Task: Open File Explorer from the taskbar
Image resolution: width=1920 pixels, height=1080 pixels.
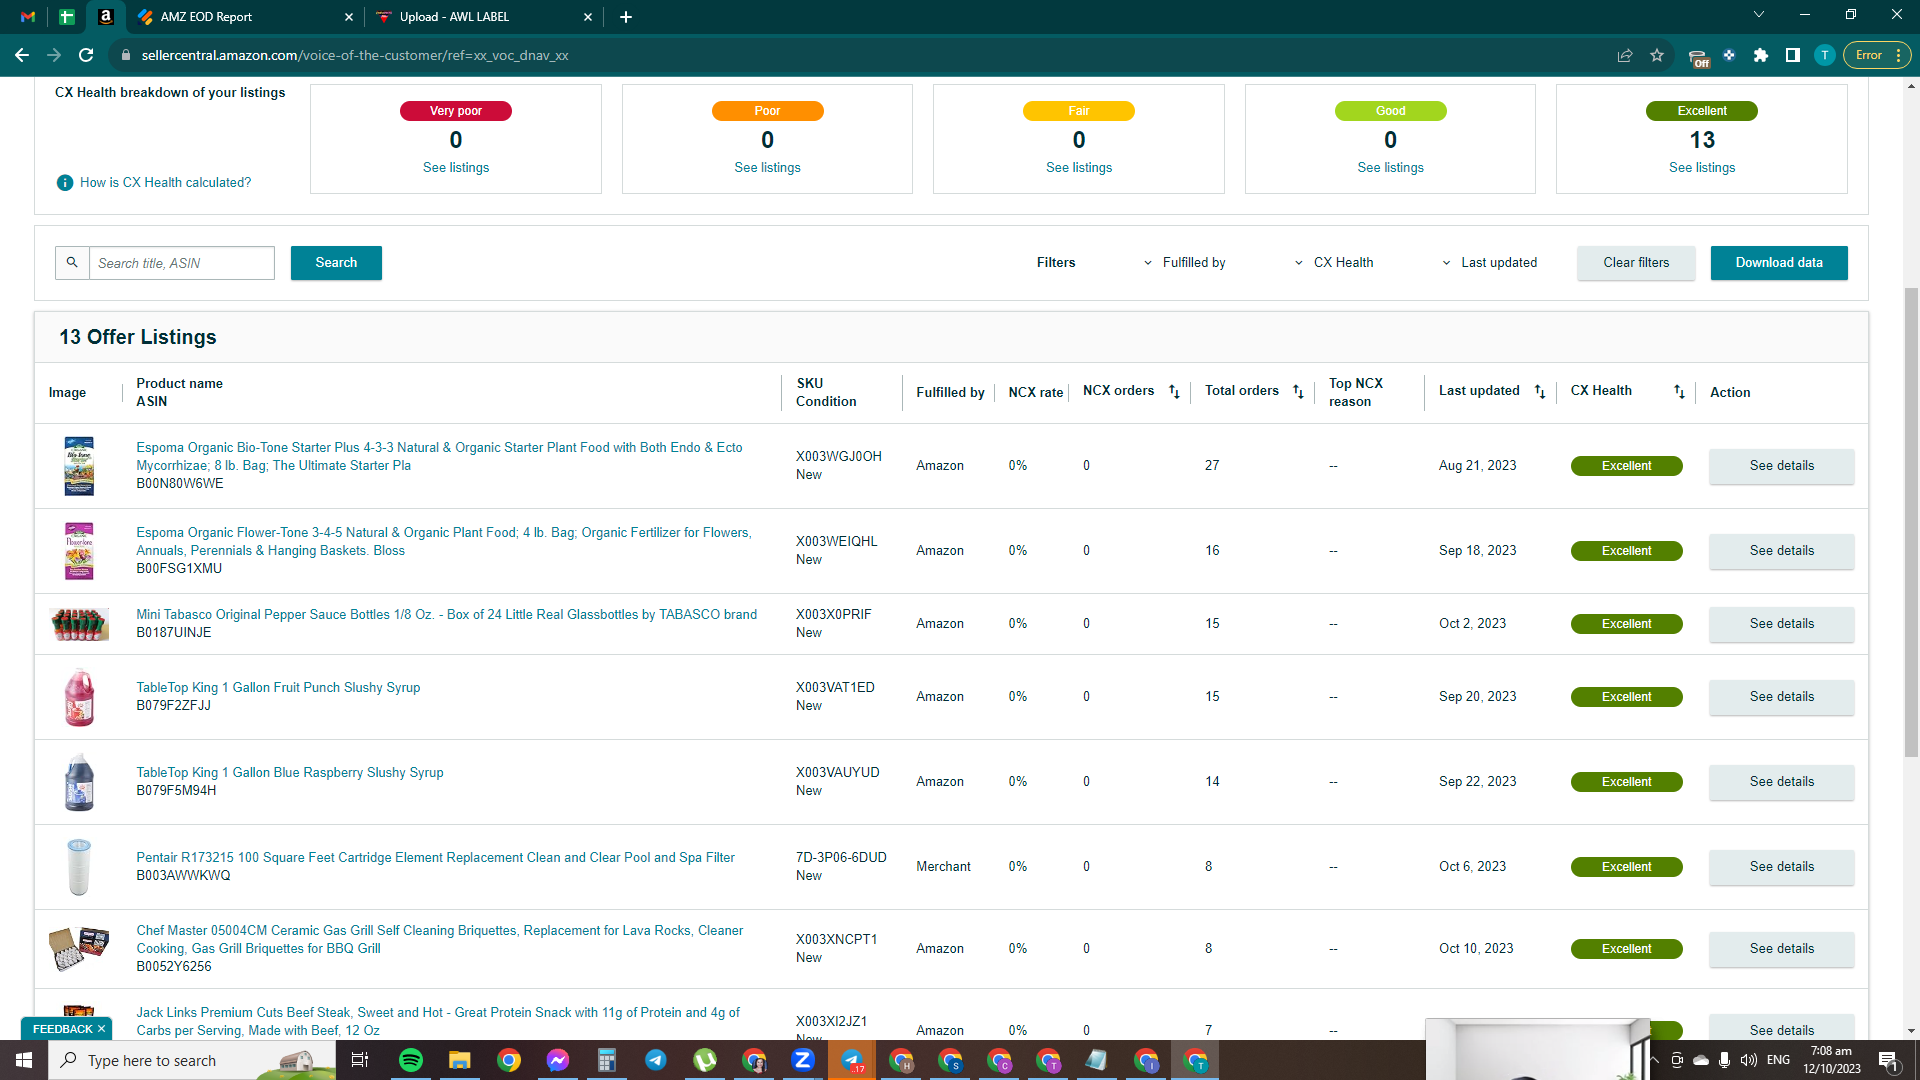Action: pyautogui.click(x=460, y=1060)
